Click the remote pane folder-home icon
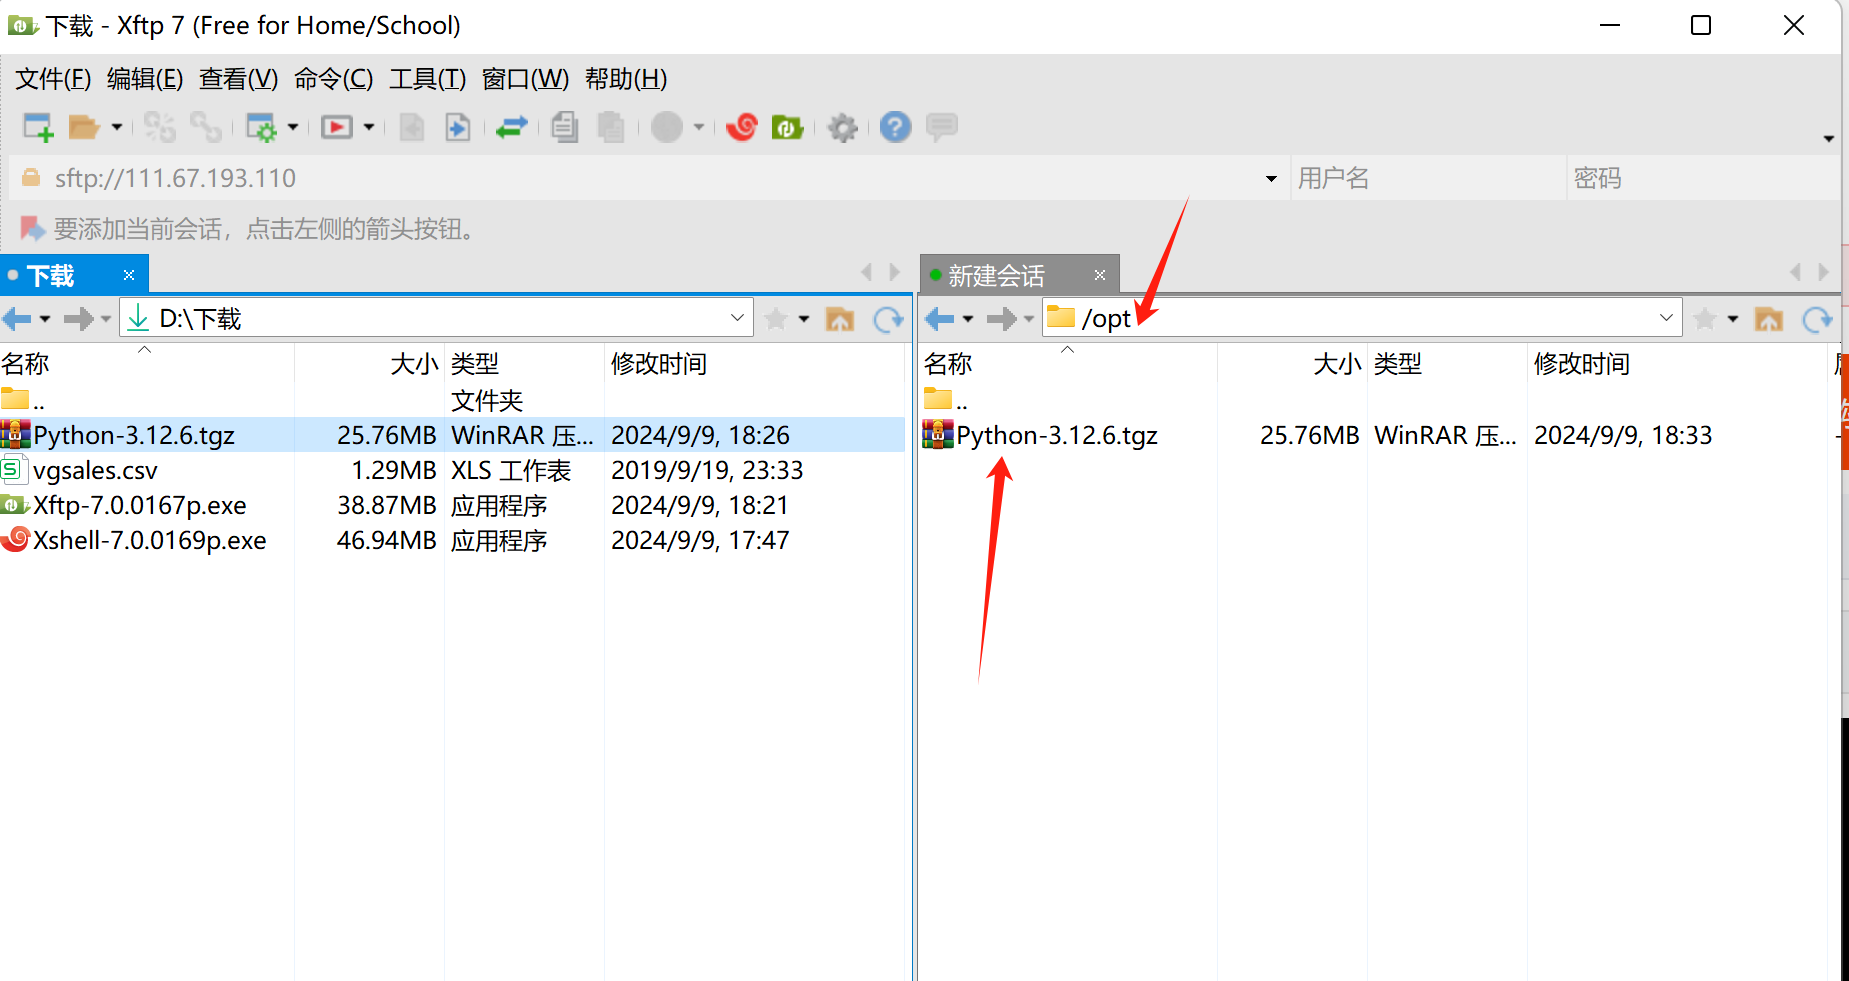Screen dimensions: 1849x981 click(1769, 319)
